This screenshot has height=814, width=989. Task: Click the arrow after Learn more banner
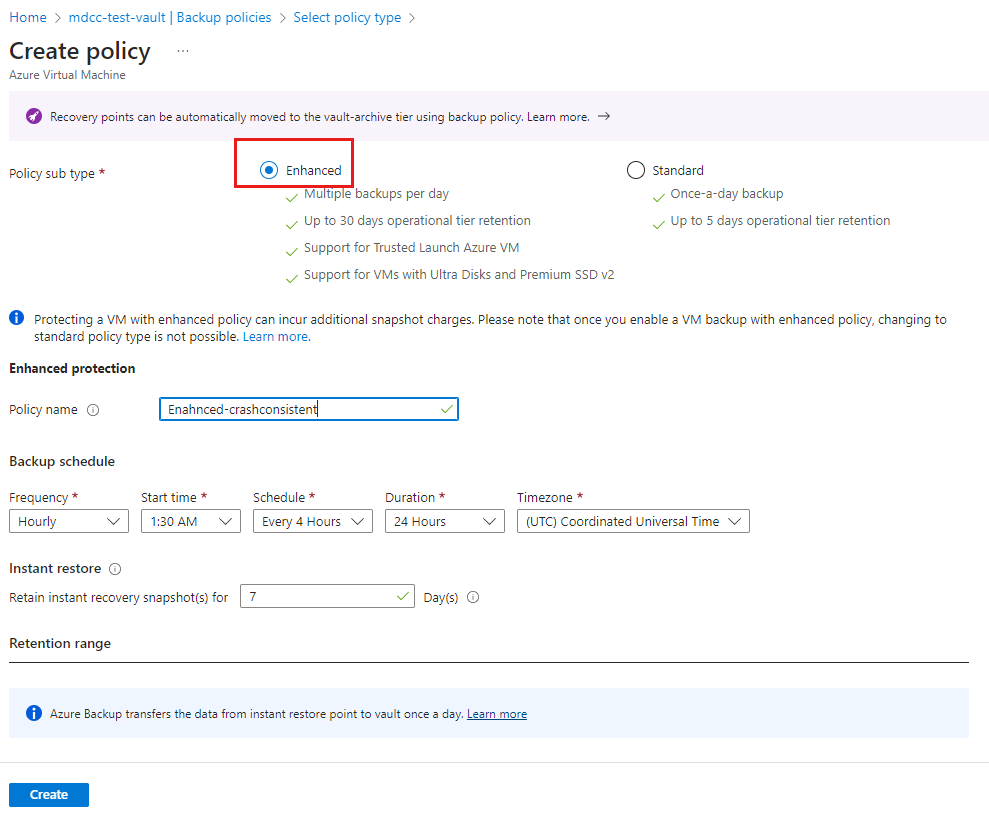click(604, 116)
